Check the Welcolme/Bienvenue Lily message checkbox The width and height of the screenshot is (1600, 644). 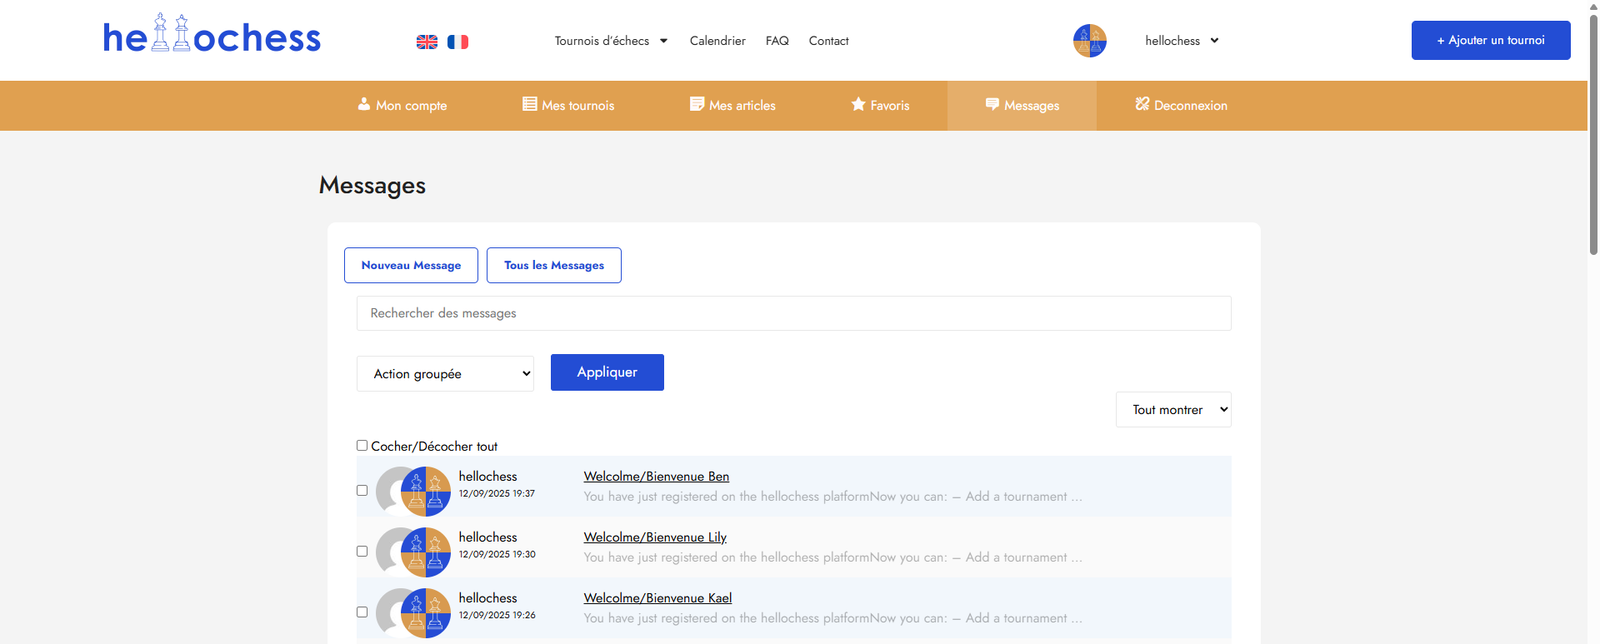click(362, 551)
